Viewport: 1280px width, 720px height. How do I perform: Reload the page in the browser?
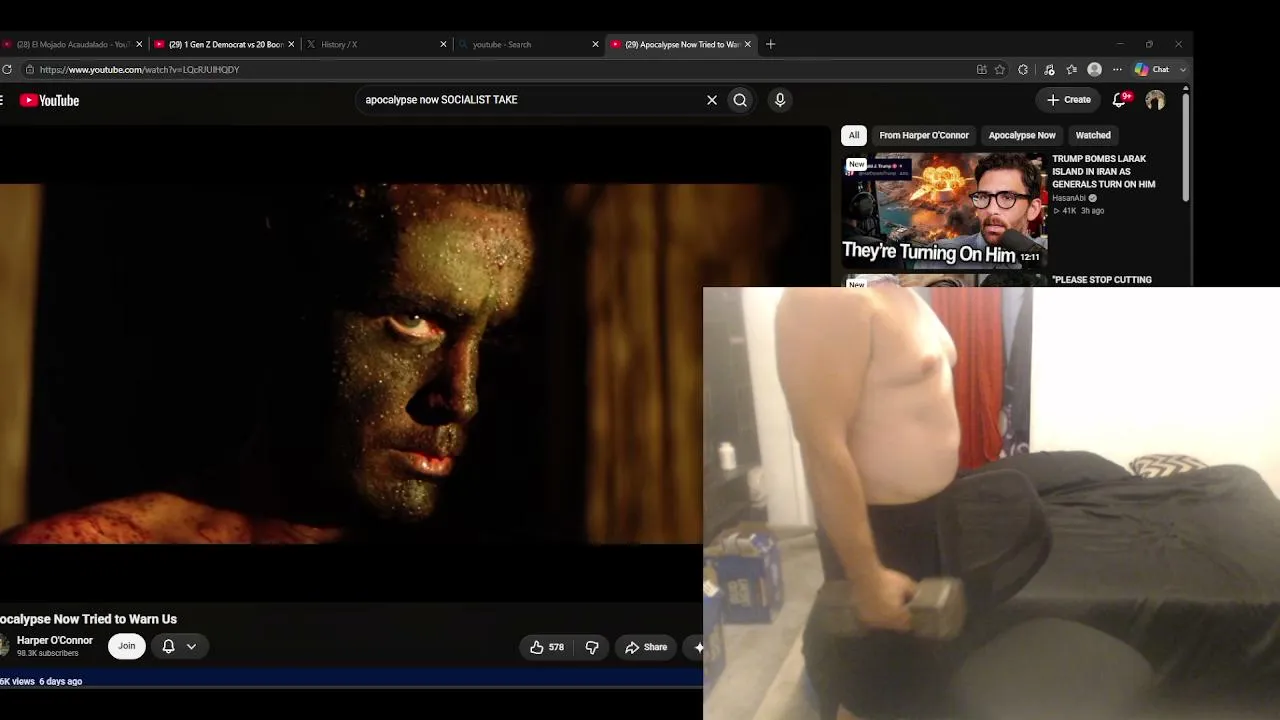(7, 70)
